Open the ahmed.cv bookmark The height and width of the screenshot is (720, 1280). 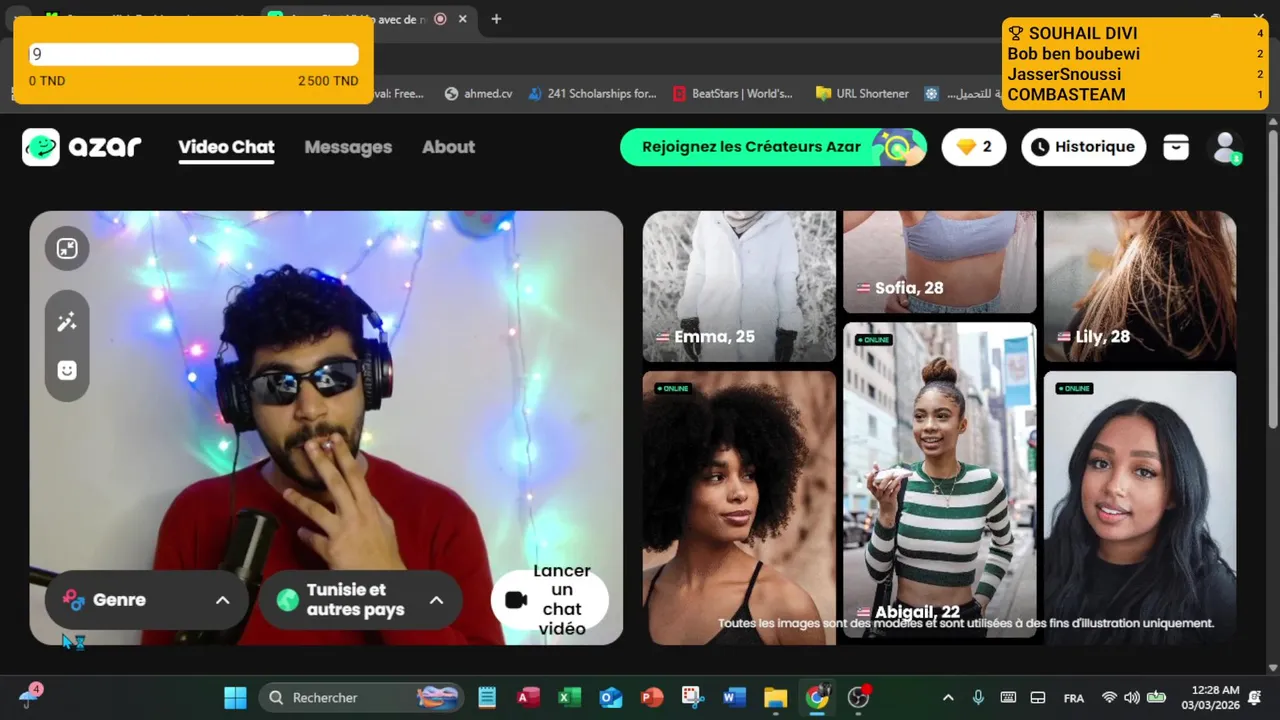479,93
